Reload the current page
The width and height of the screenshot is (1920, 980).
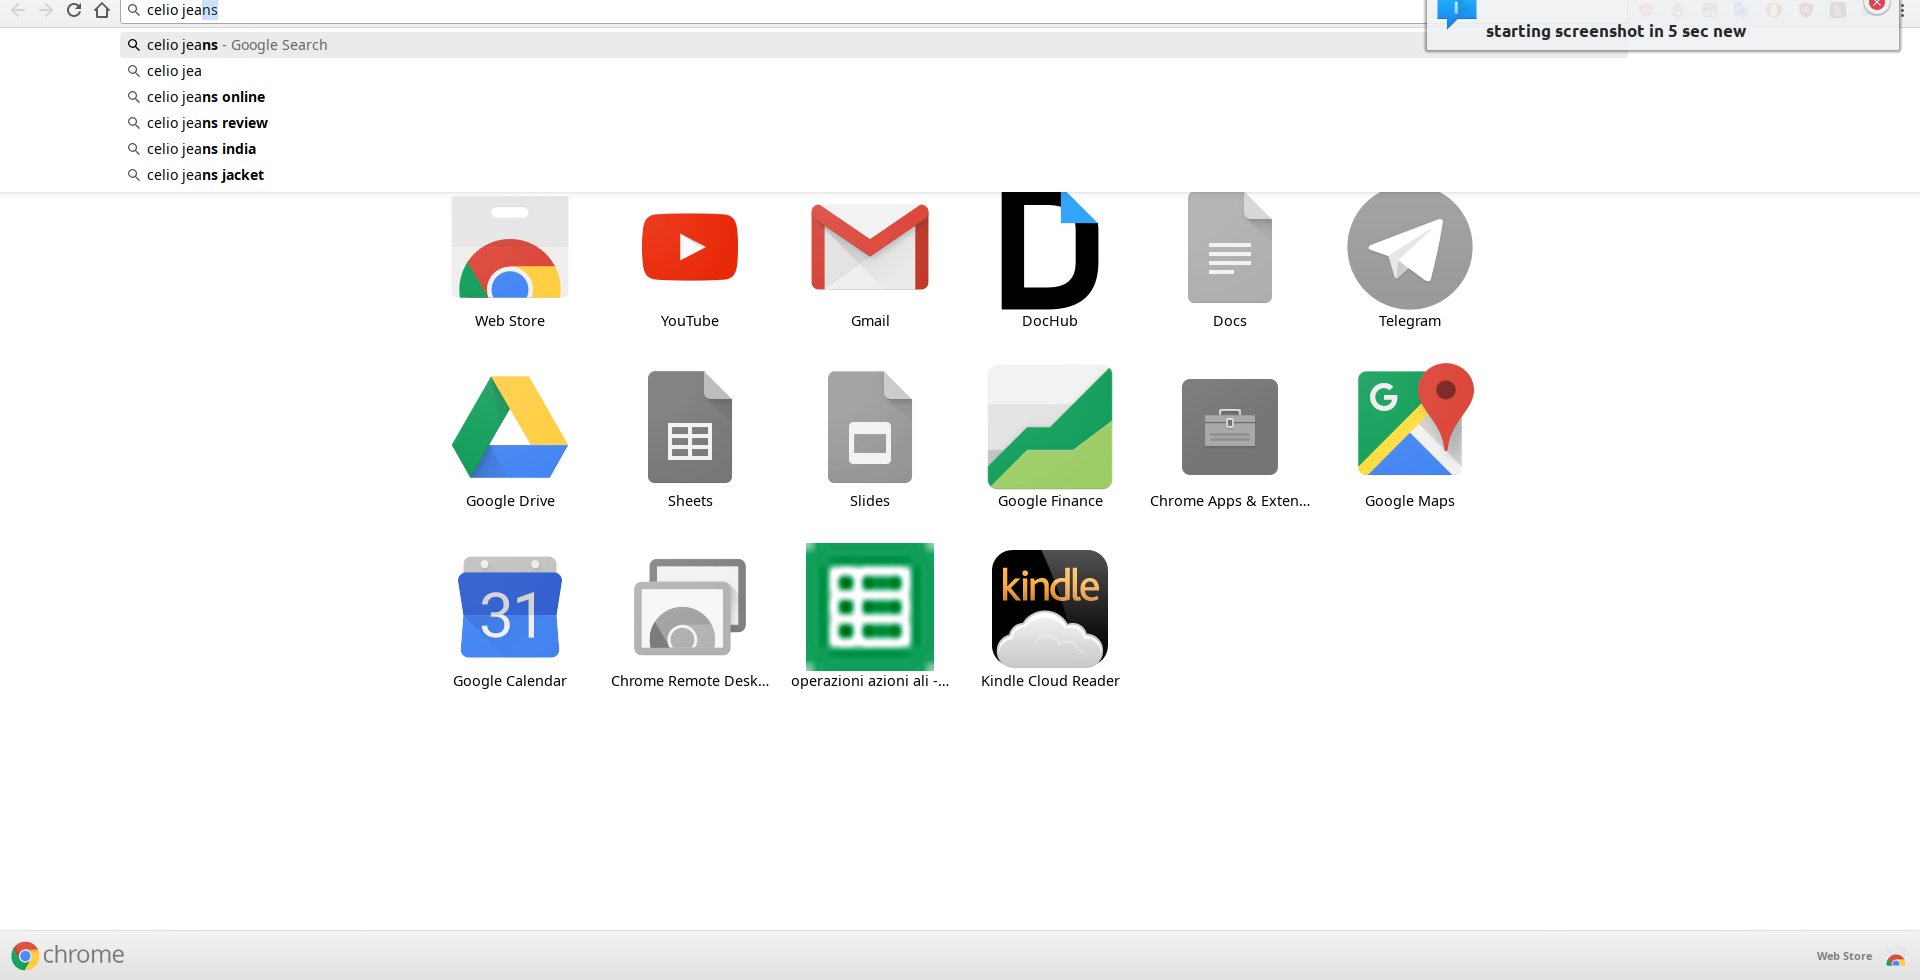pyautogui.click(x=74, y=10)
